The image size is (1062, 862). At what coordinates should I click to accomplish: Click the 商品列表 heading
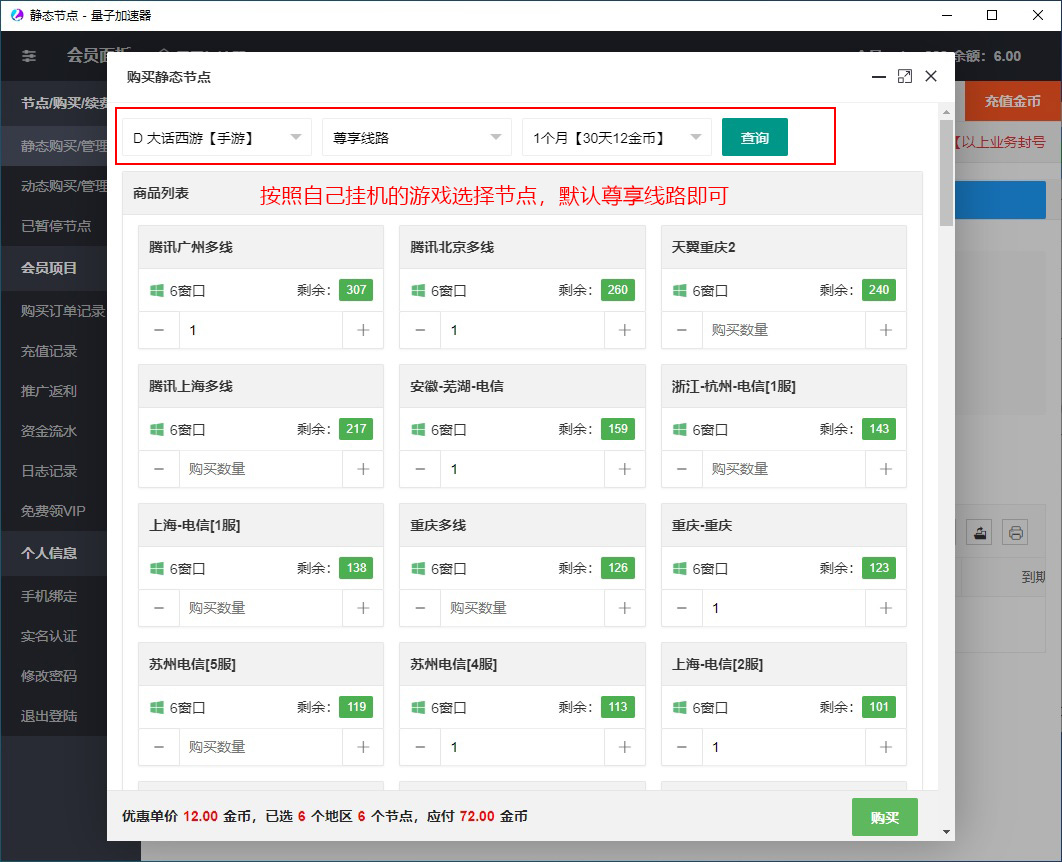pyautogui.click(x=161, y=194)
